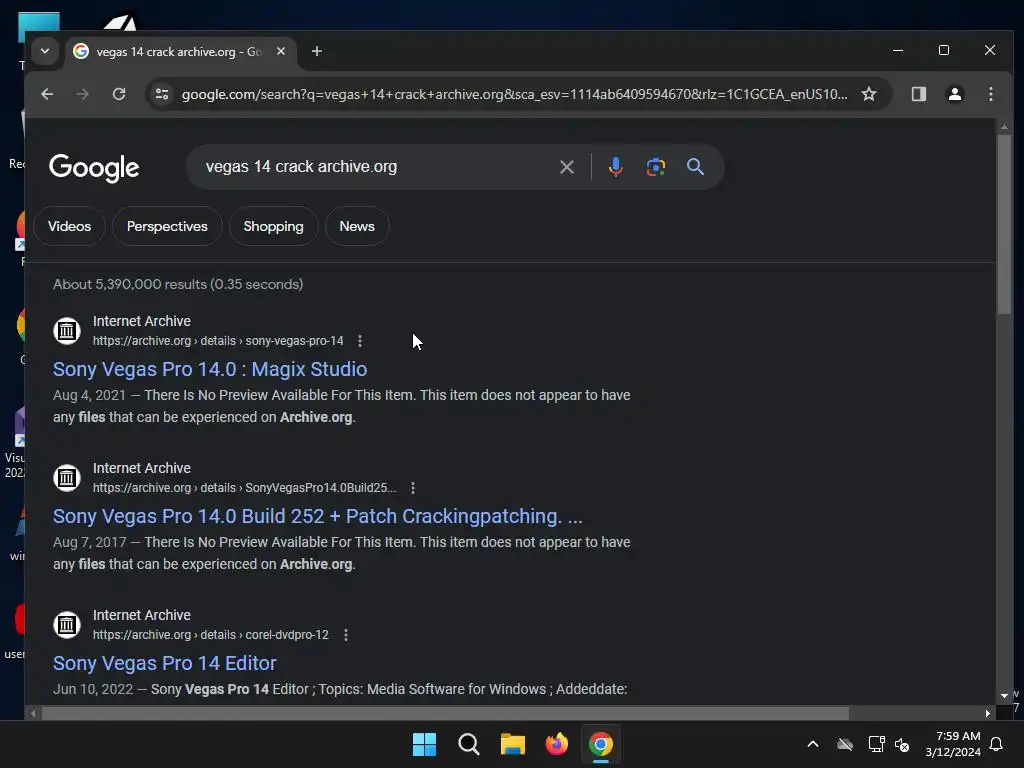Filter results by News
Screen dimensions: 1024x768
coord(357,226)
